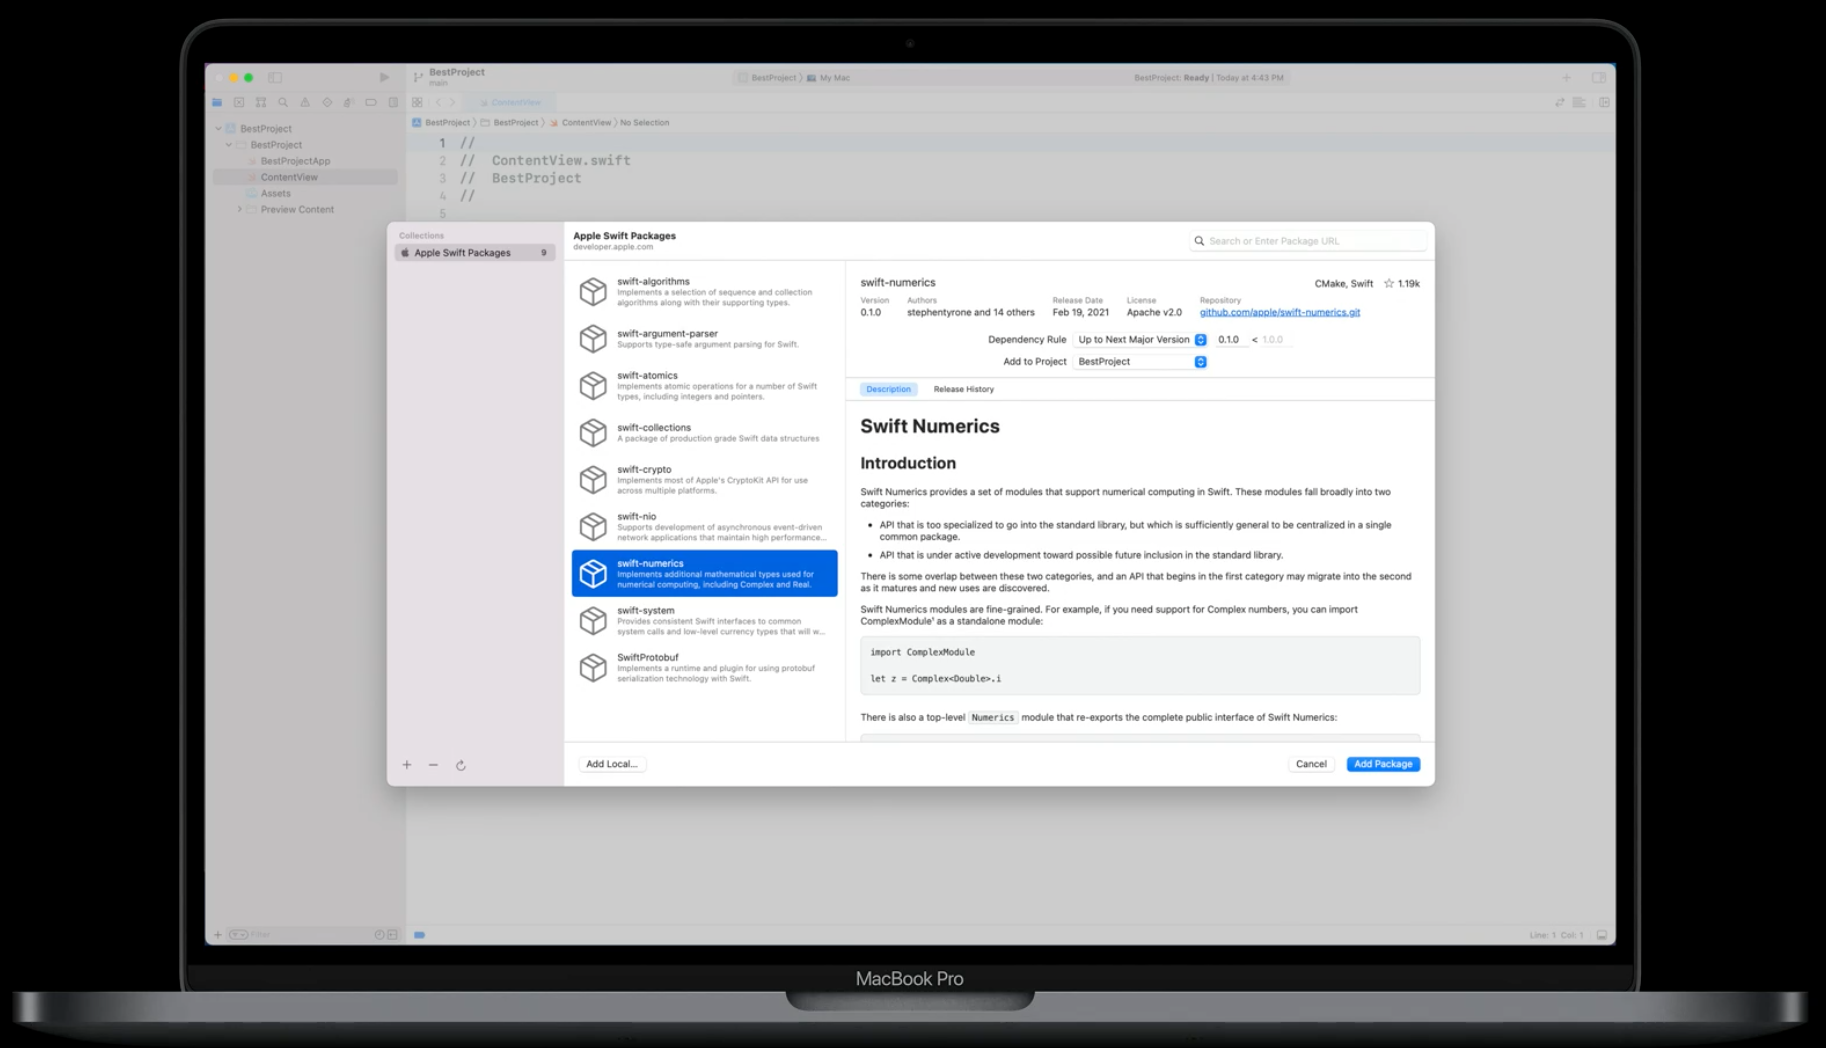The width and height of the screenshot is (1826, 1048).
Task: Select the swift-atomics package
Action: pyautogui.click(x=705, y=385)
